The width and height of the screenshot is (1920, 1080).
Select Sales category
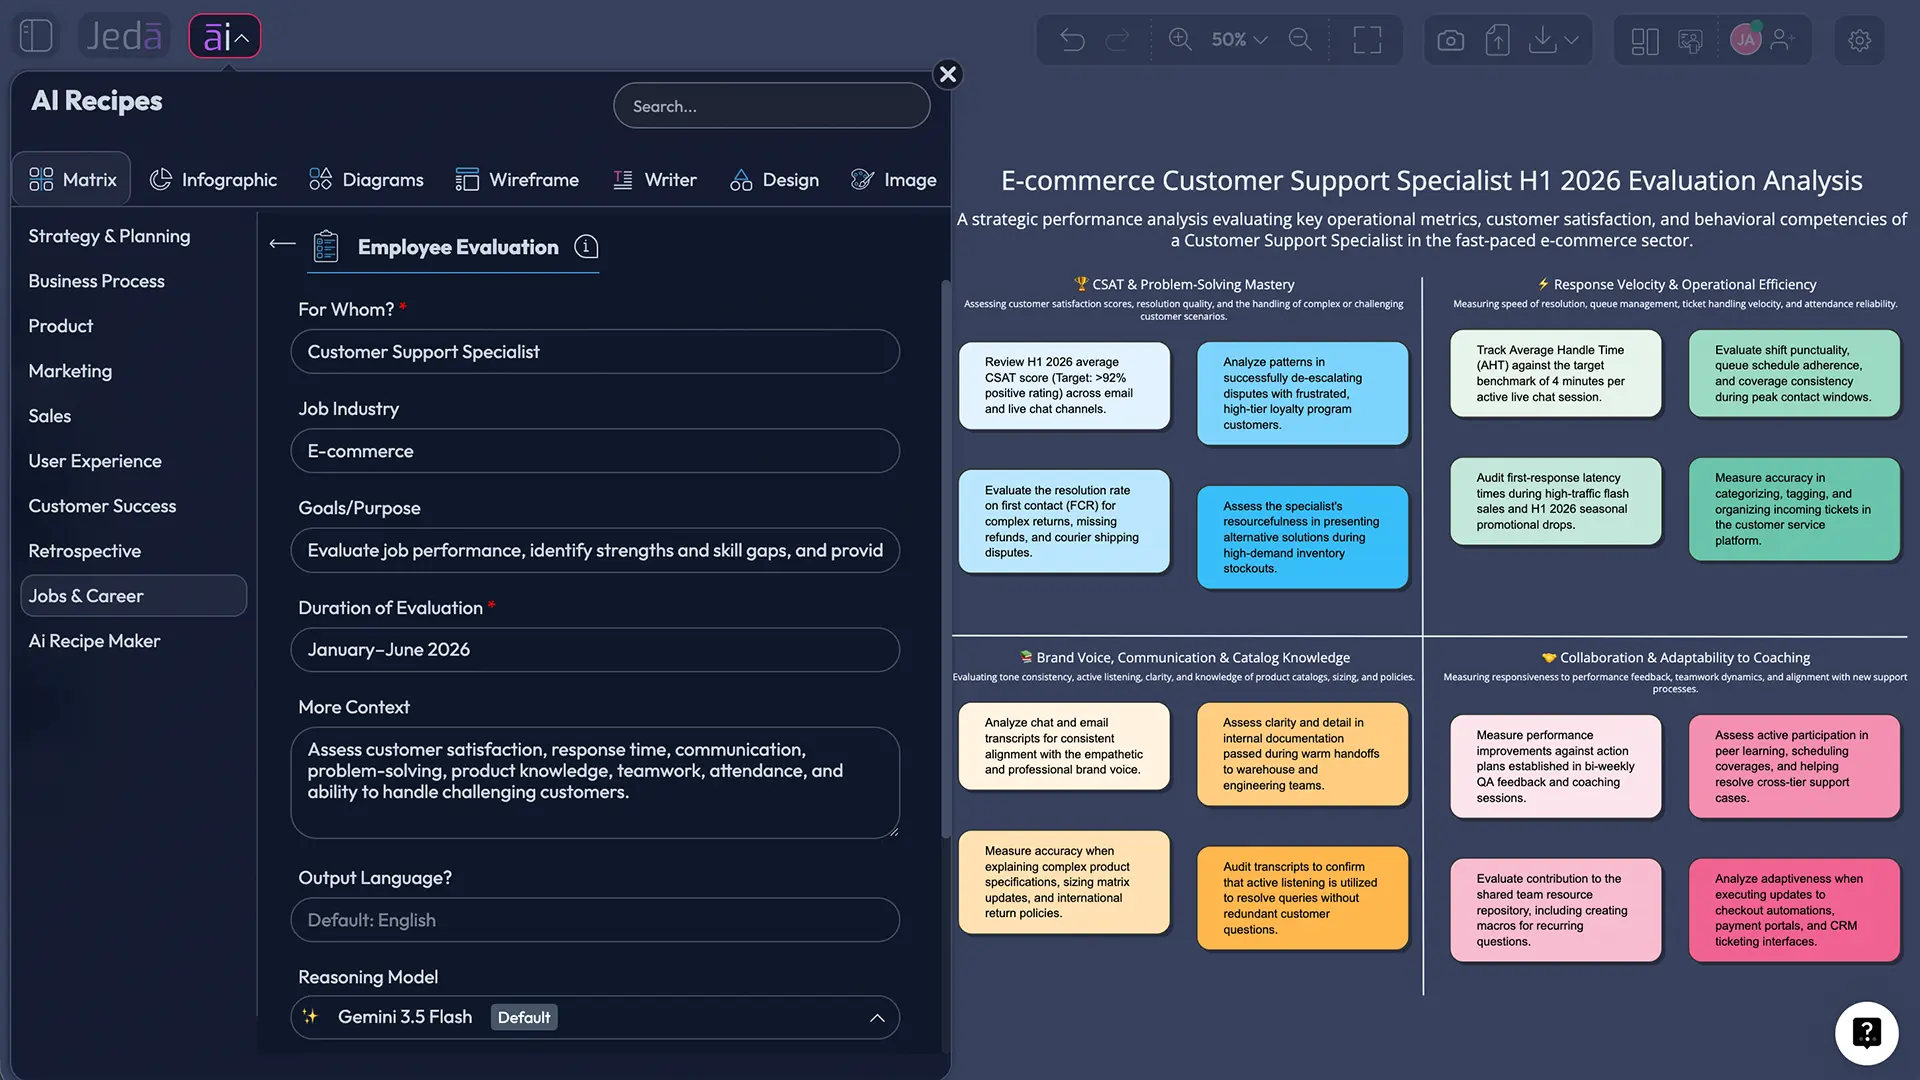49,416
